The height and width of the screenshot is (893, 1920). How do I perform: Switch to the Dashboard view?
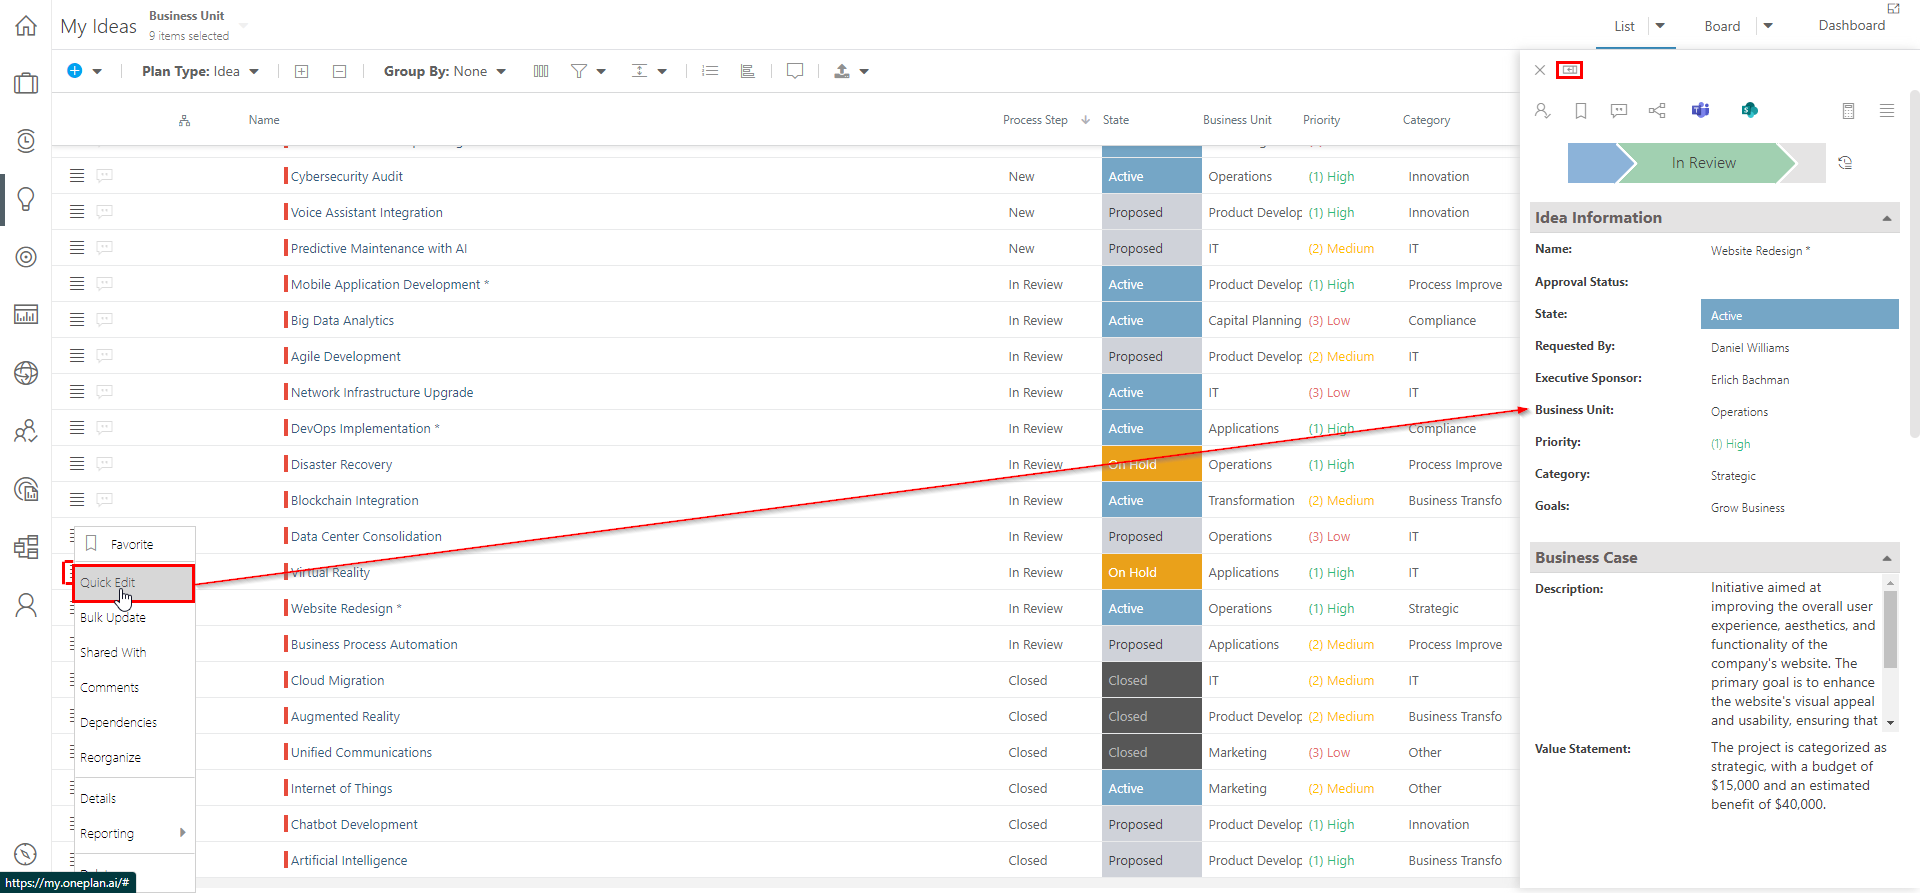(x=1851, y=26)
